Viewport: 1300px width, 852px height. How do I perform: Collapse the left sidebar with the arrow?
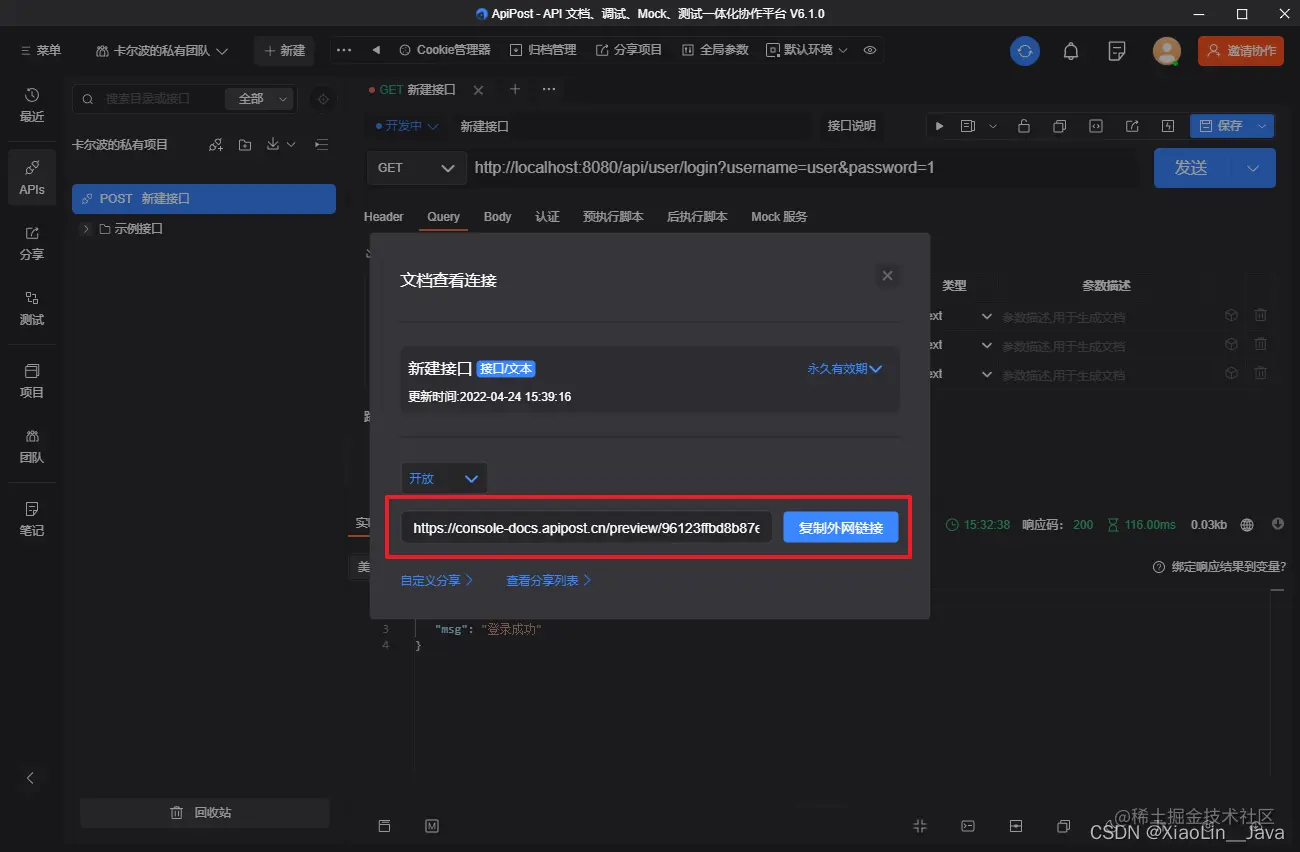click(x=30, y=778)
